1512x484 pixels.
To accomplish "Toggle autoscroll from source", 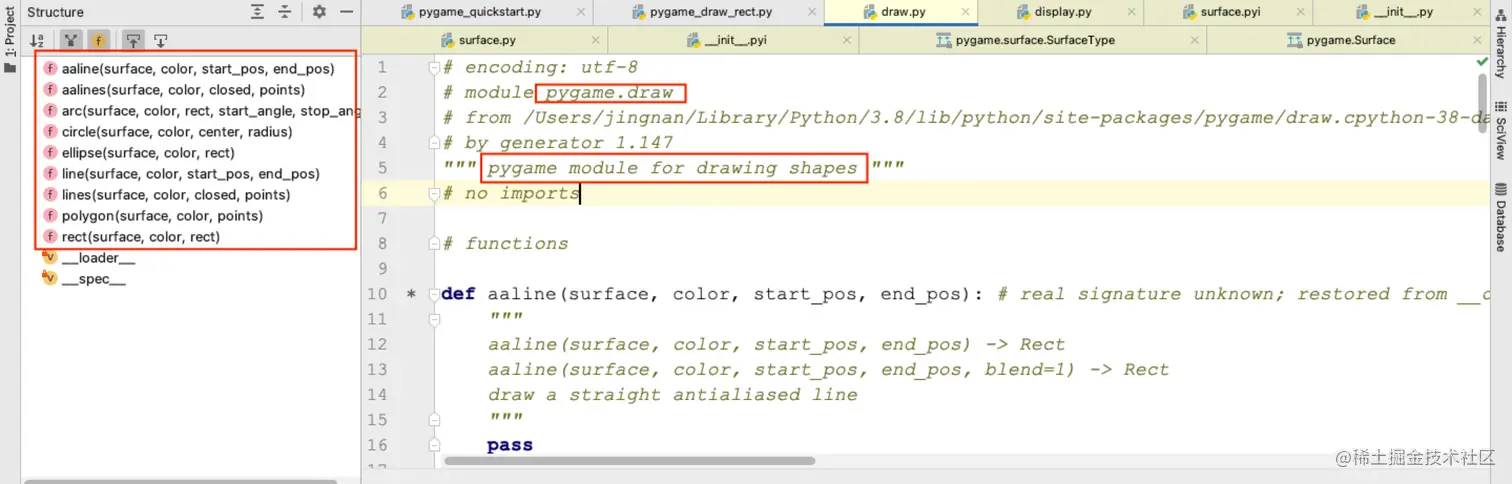I will coord(160,41).
